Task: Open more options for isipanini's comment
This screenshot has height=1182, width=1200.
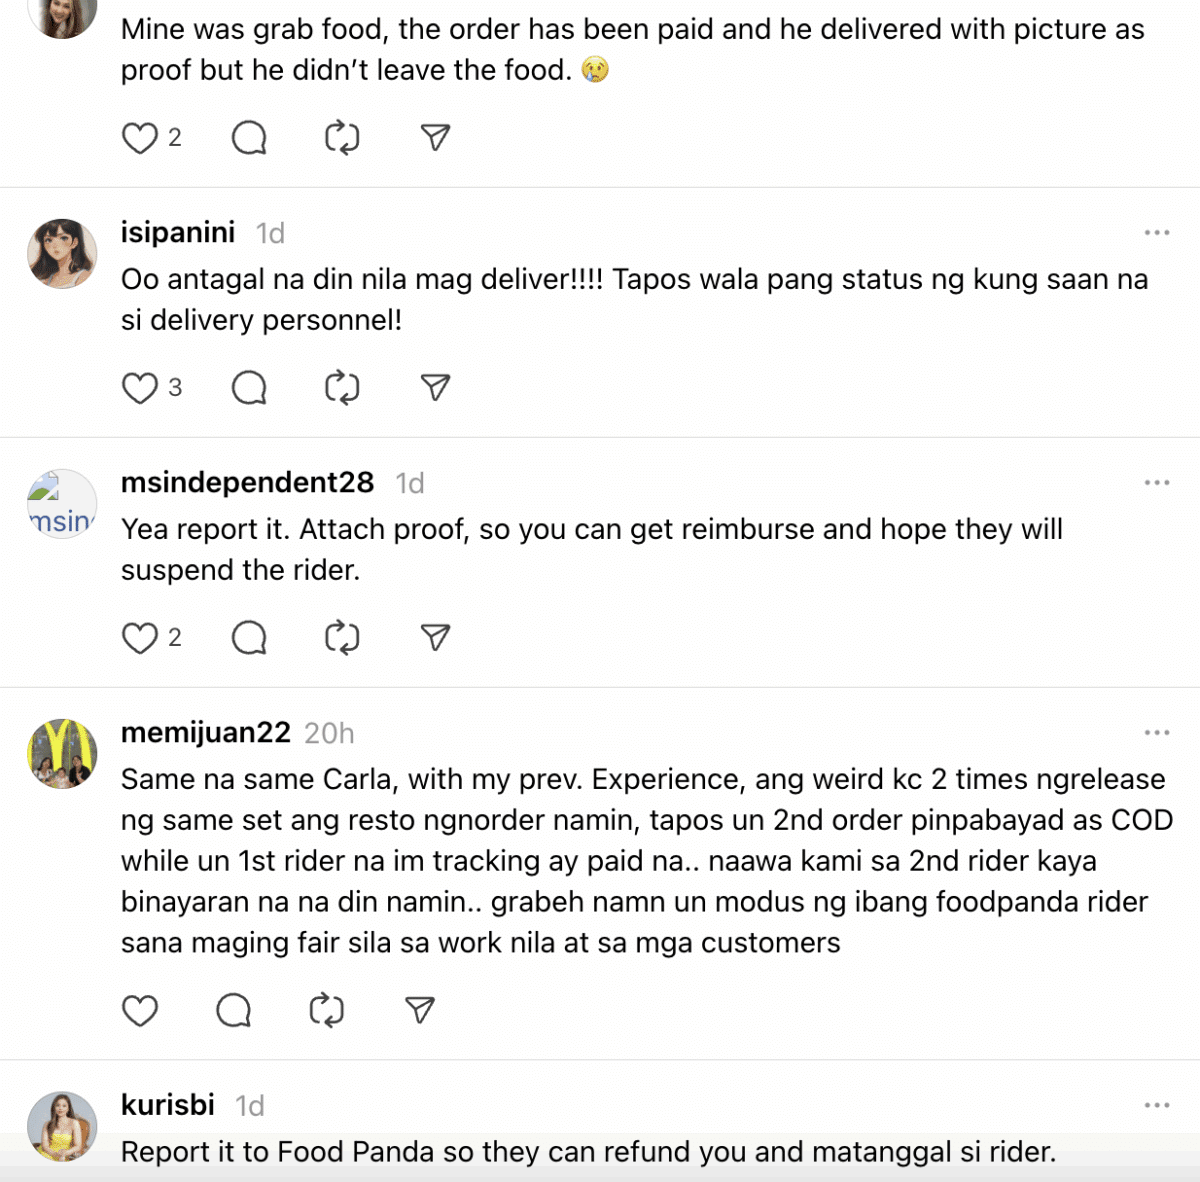Action: pyautogui.click(x=1157, y=233)
